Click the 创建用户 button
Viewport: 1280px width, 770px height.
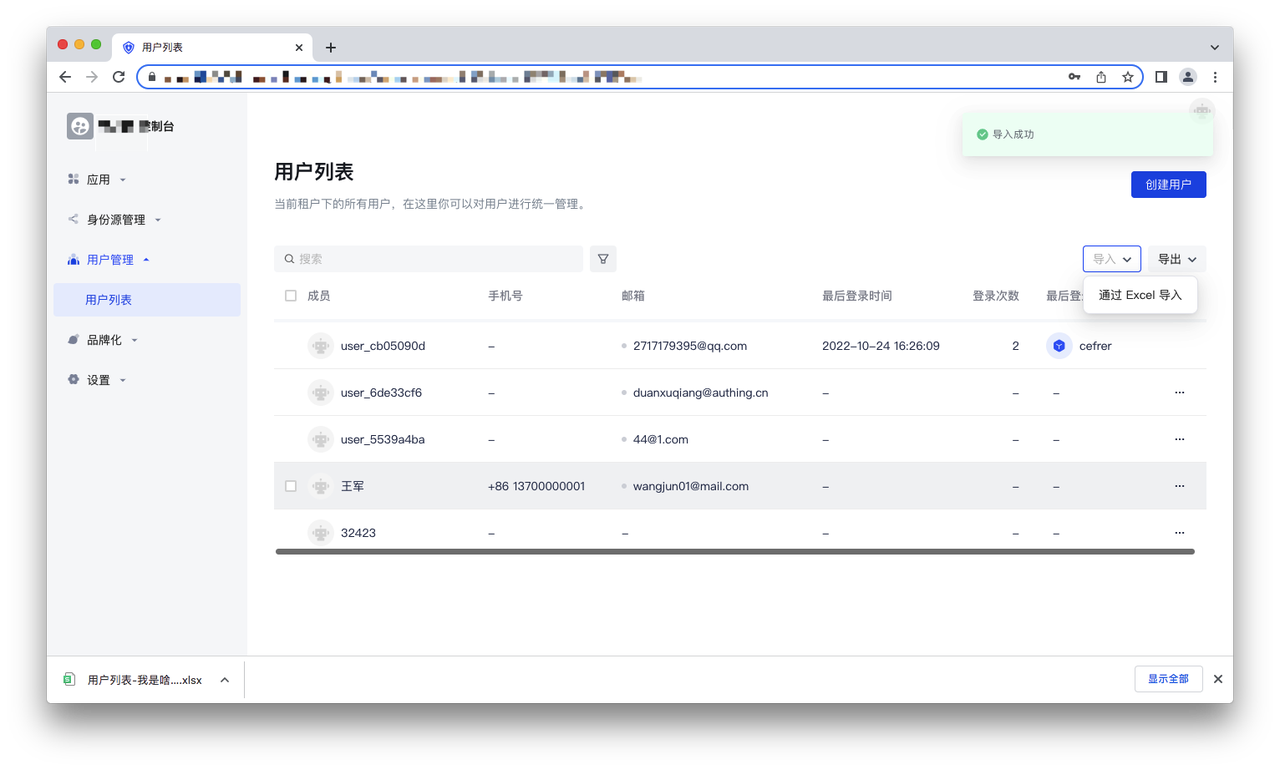[1168, 185]
